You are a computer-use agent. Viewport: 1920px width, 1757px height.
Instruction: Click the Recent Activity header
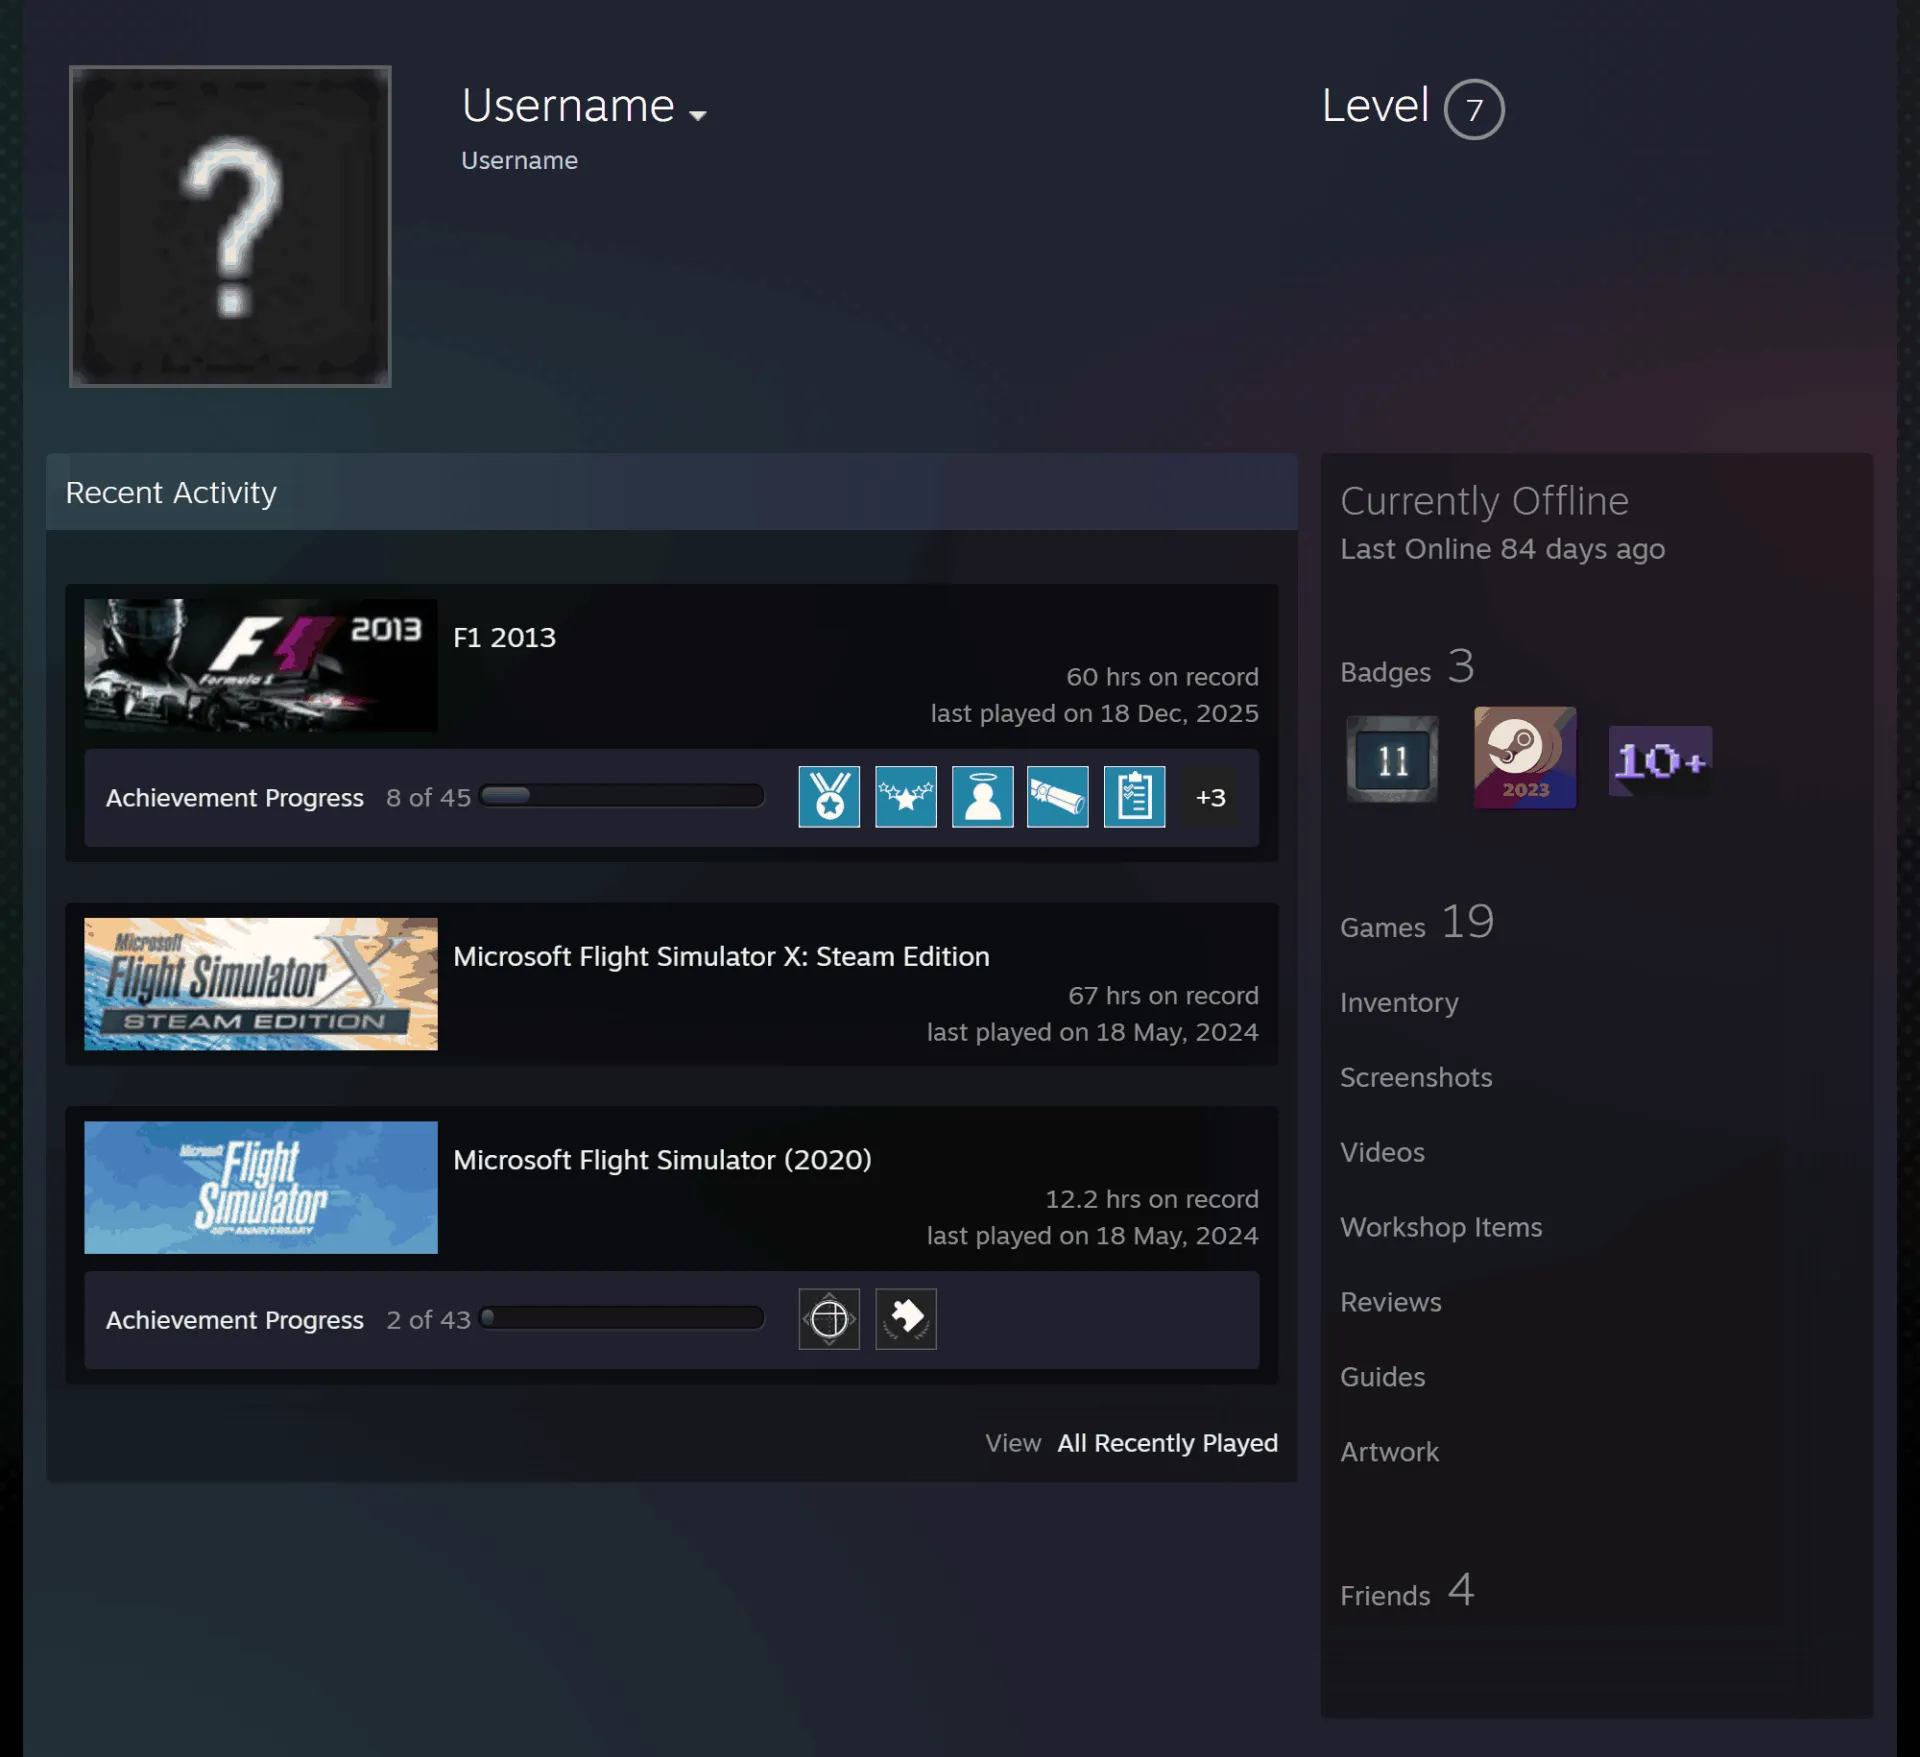[x=671, y=492]
